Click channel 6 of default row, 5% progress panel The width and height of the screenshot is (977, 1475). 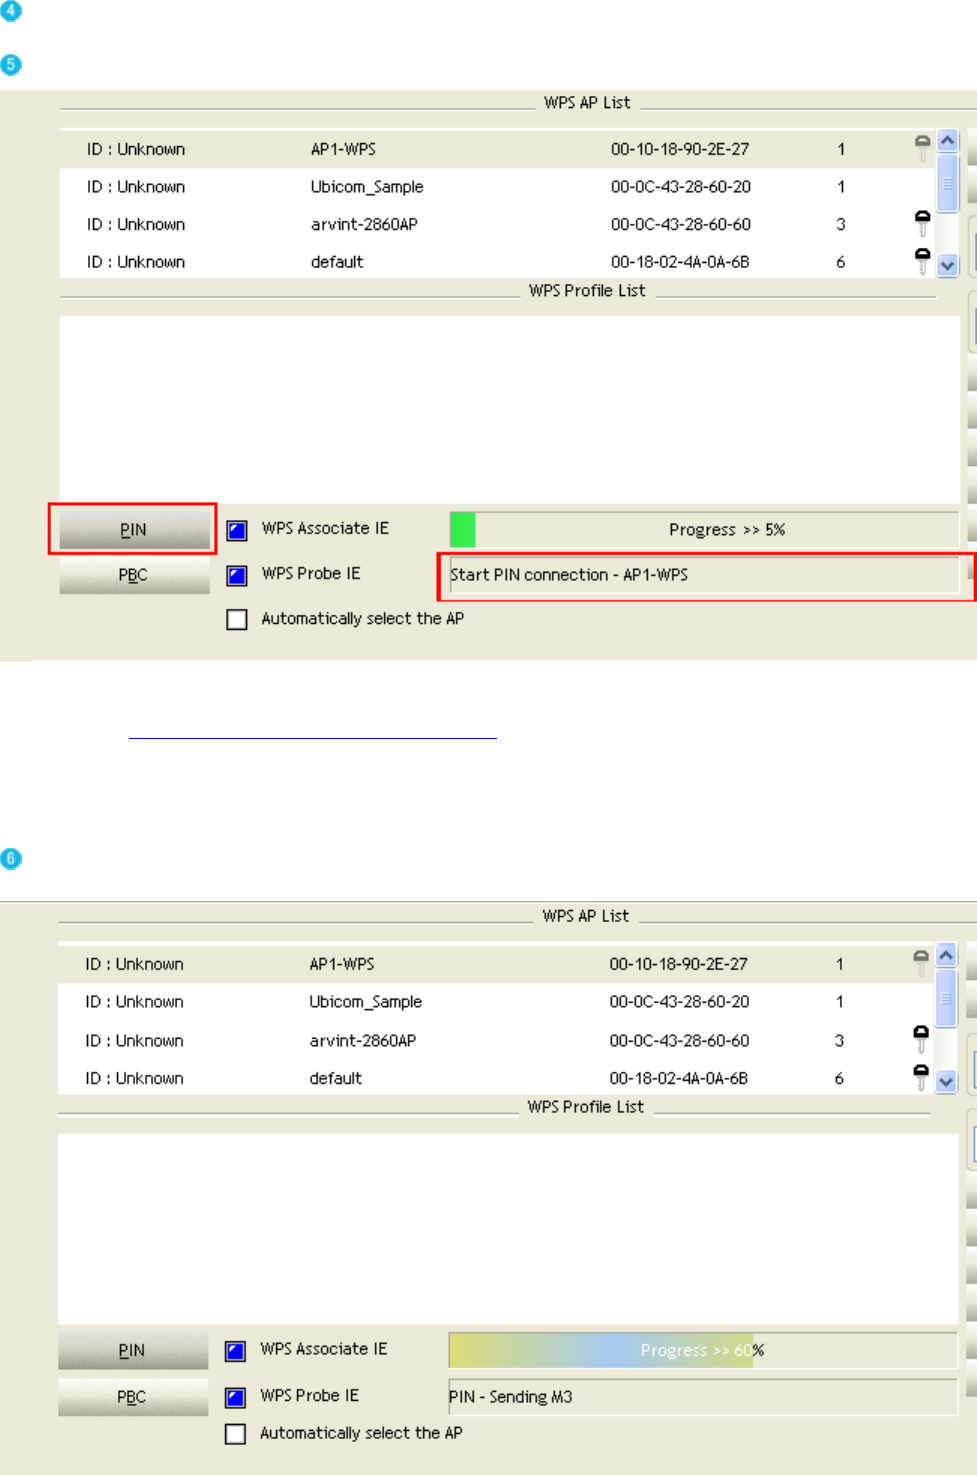[841, 262]
